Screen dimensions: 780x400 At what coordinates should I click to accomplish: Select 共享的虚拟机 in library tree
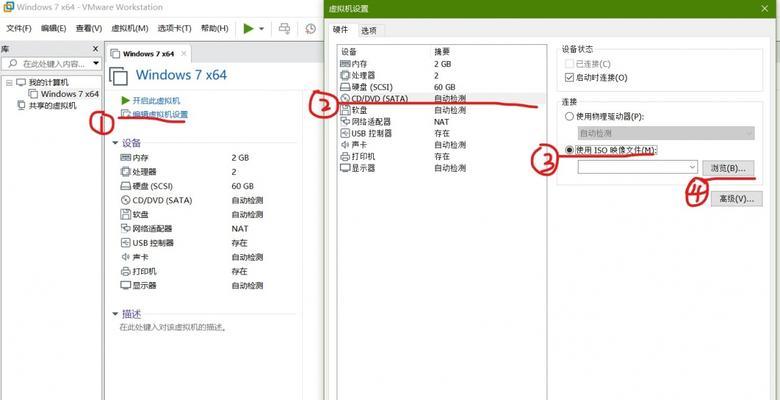click(x=47, y=105)
